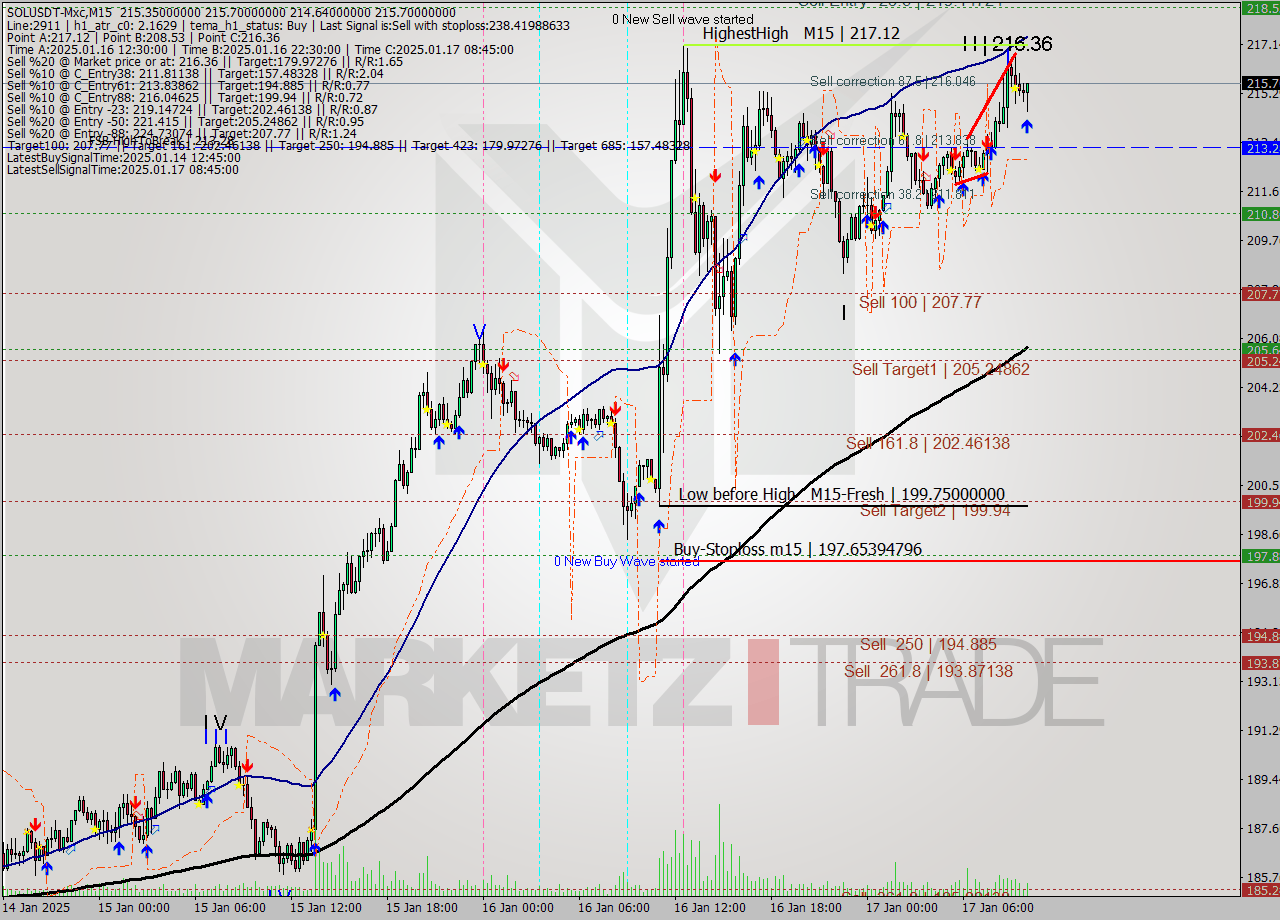
Task: Click the '17 Jan 06:00' time label
Action: (x=999, y=908)
